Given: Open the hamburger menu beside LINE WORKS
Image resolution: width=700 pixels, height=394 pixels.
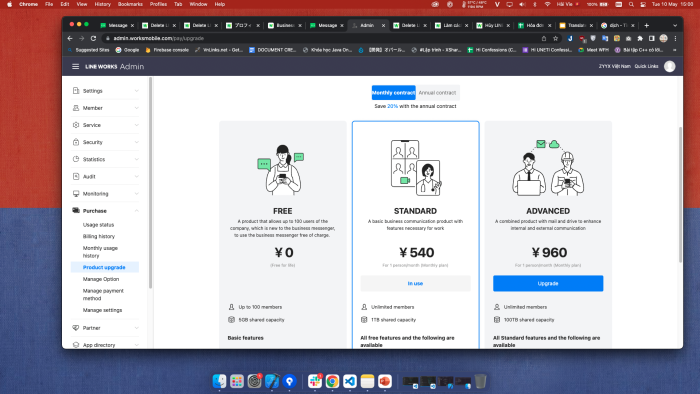Looking at the screenshot, I should 75,66.
